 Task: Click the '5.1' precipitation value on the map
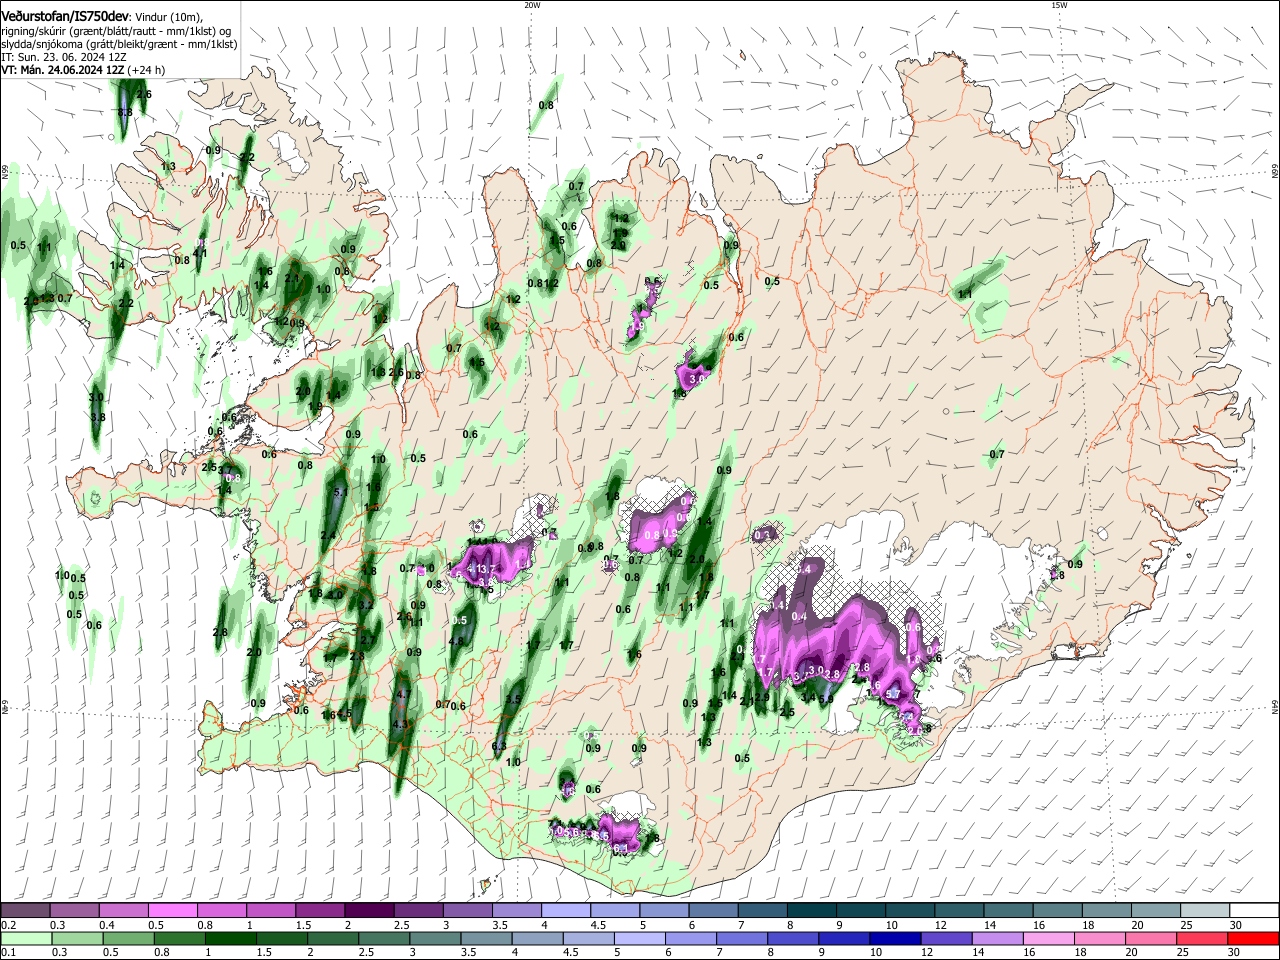[340, 492]
